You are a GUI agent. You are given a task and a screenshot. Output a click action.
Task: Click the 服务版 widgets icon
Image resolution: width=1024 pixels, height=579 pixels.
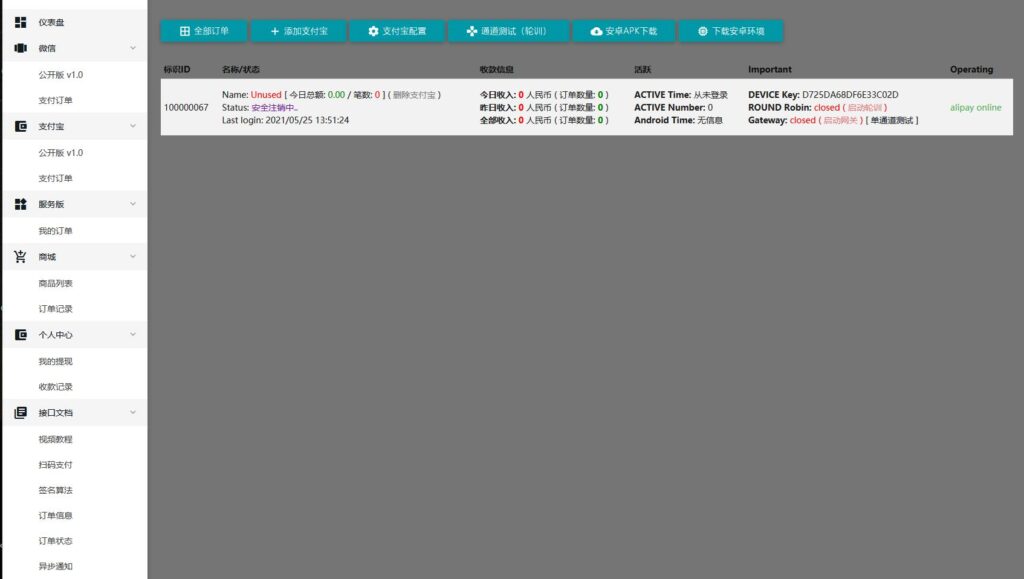pos(20,204)
